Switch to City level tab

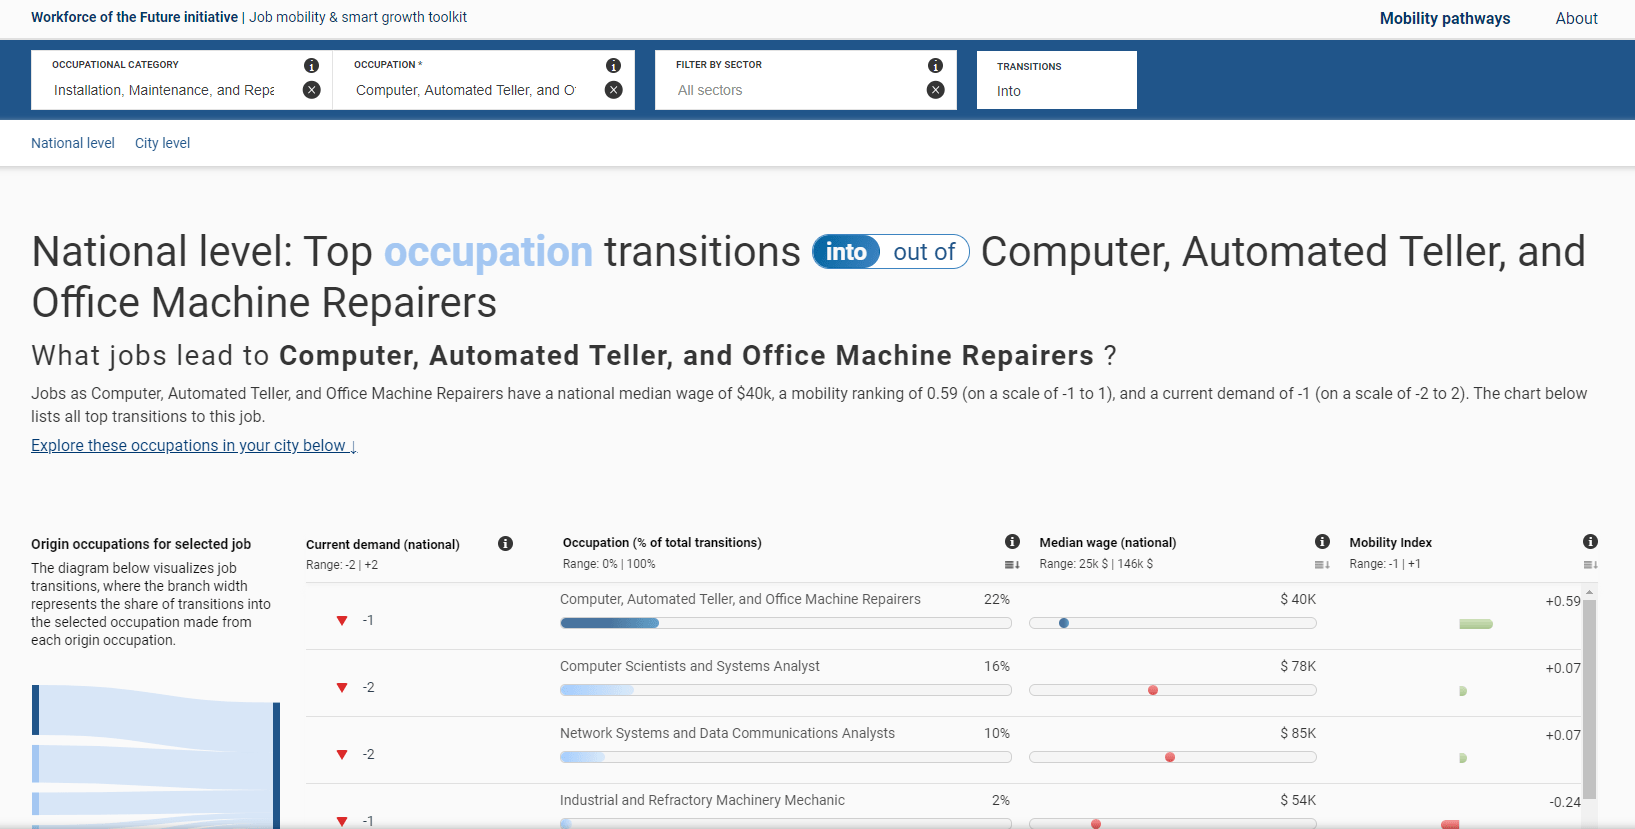(x=162, y=143)
